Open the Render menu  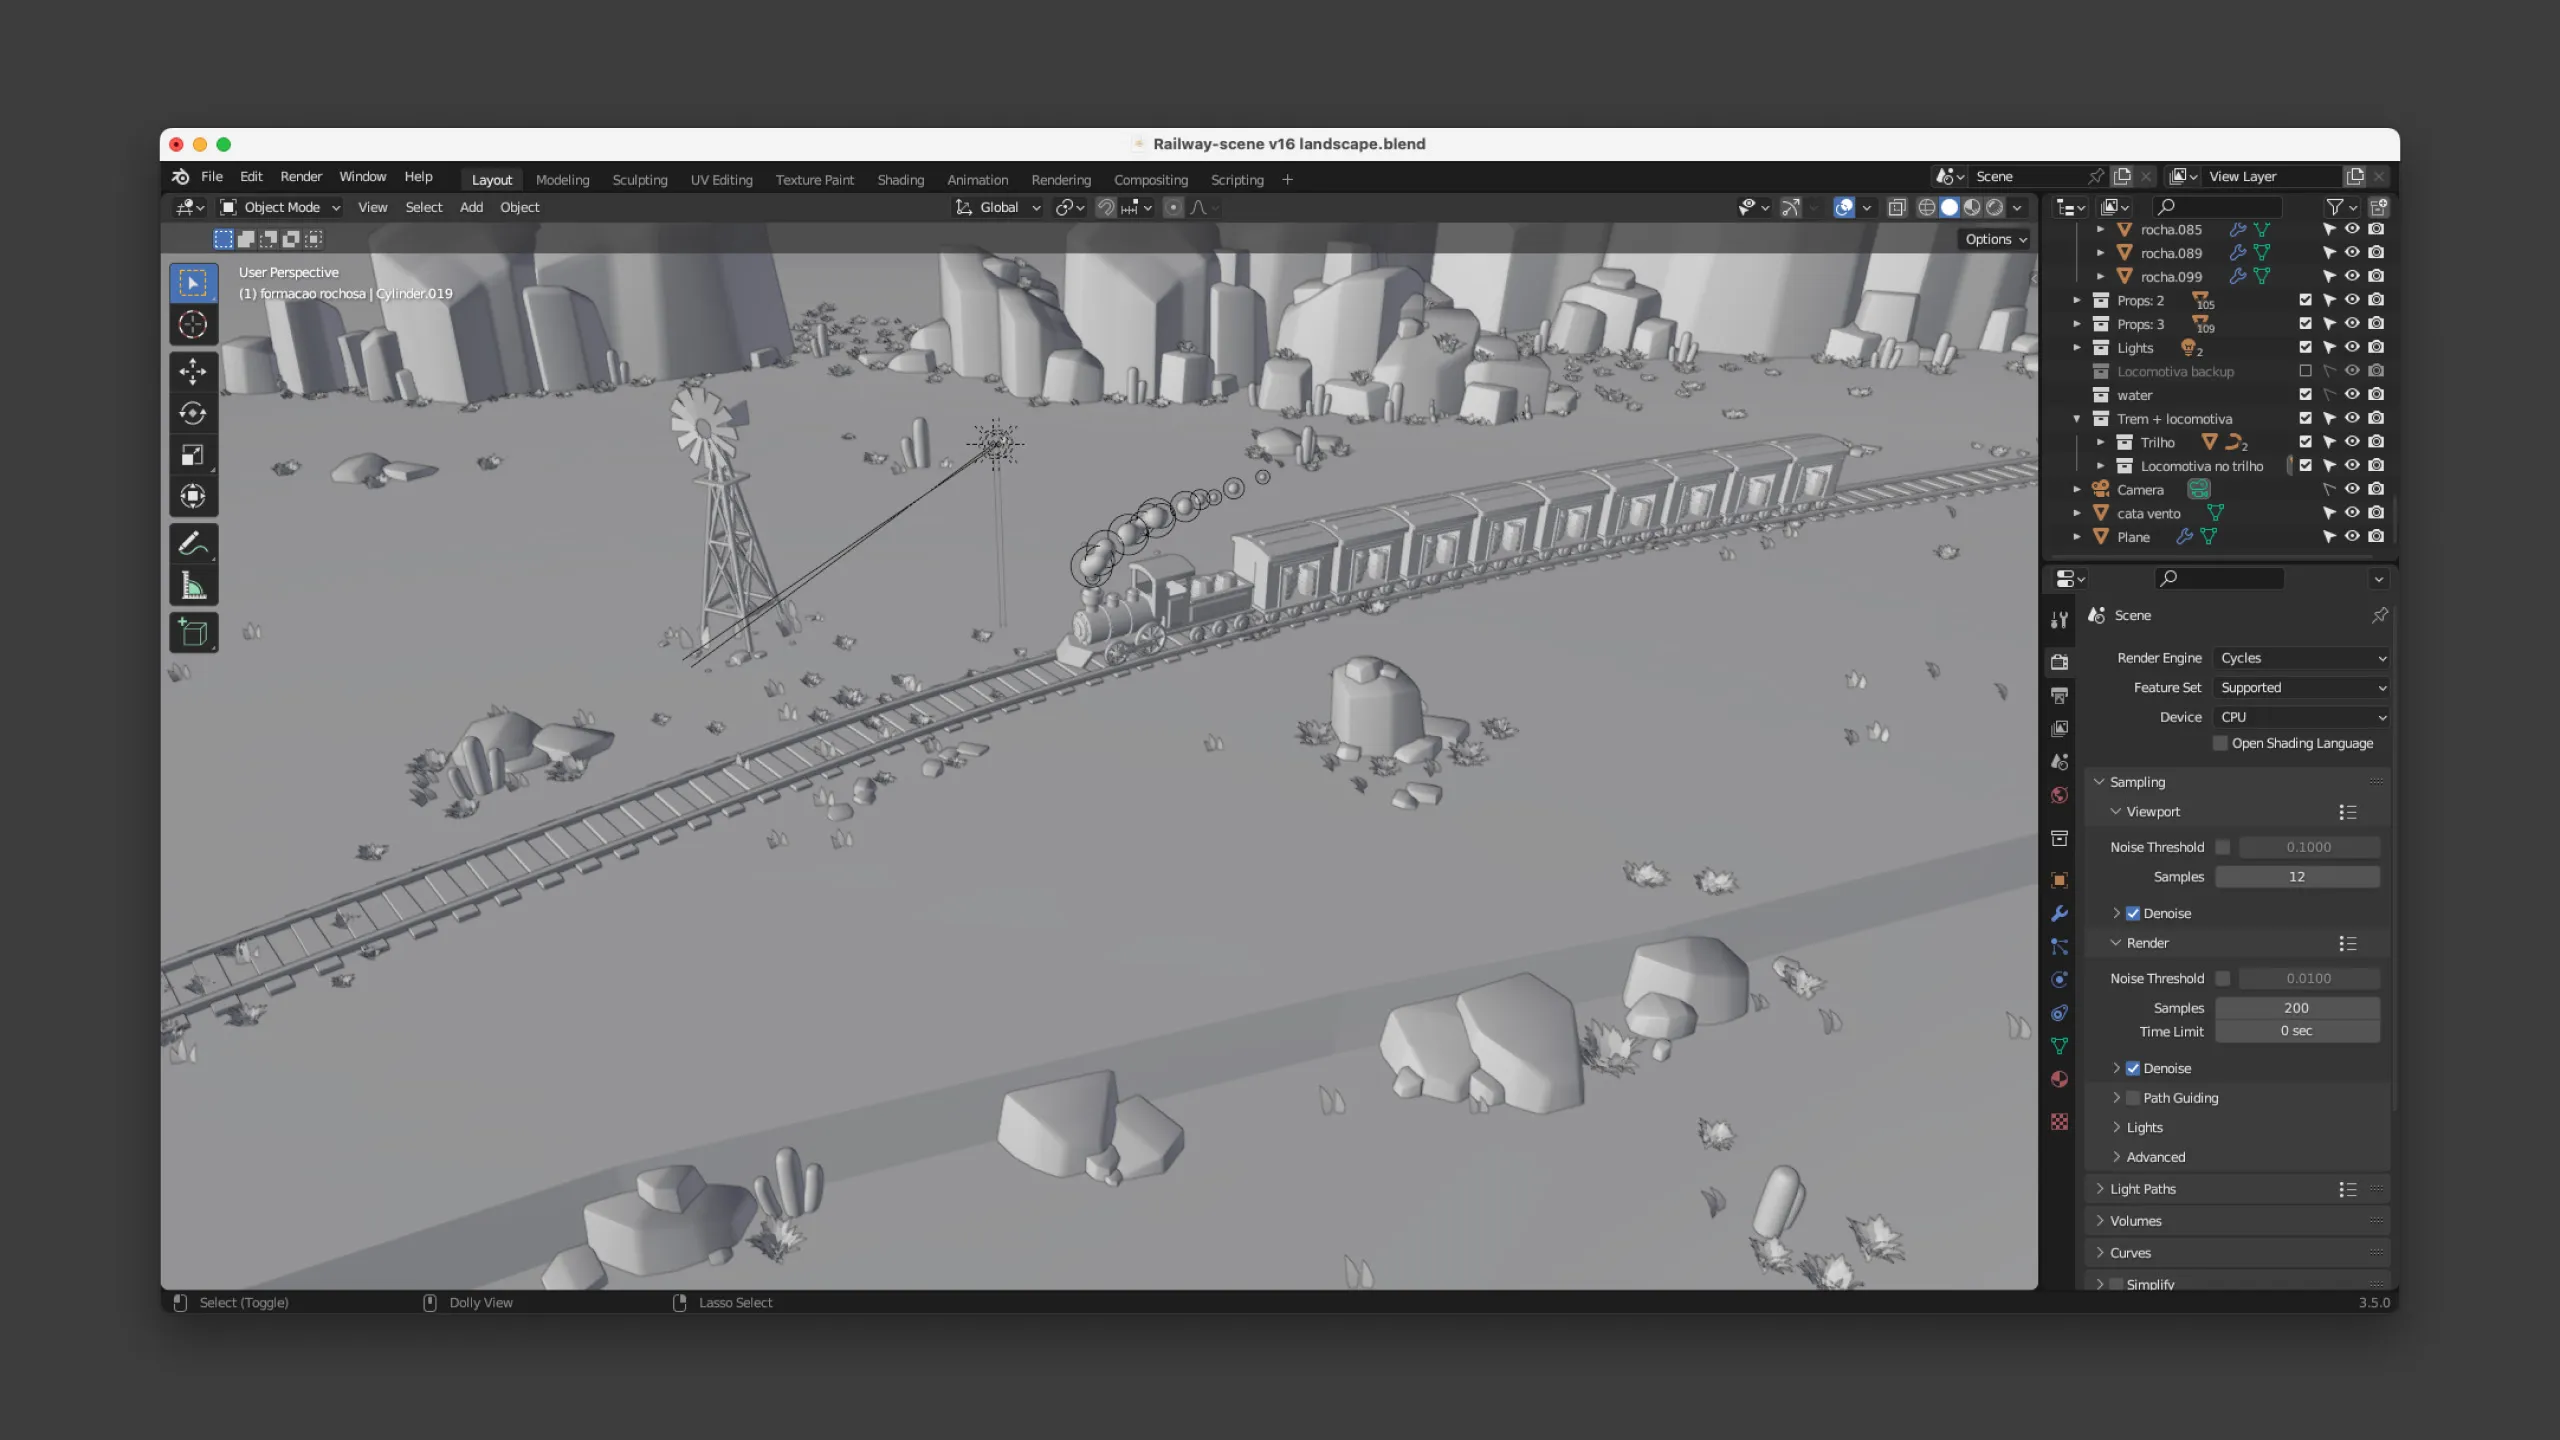click(301, 176)
